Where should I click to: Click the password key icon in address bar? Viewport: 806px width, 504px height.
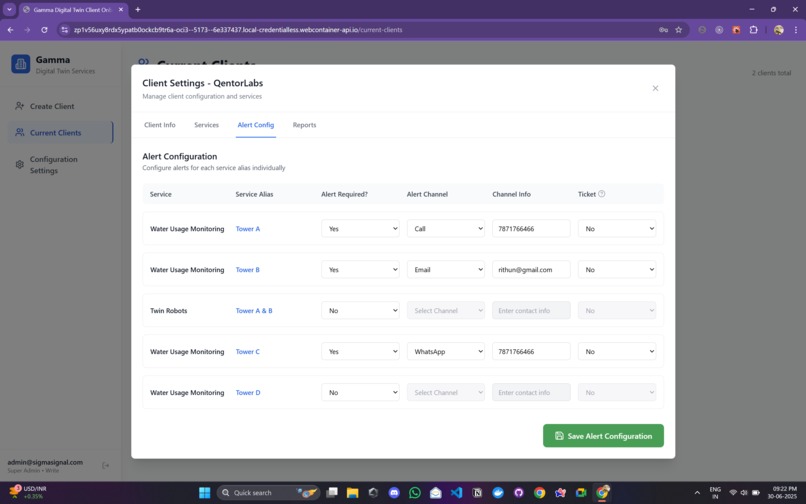(663, 30)
